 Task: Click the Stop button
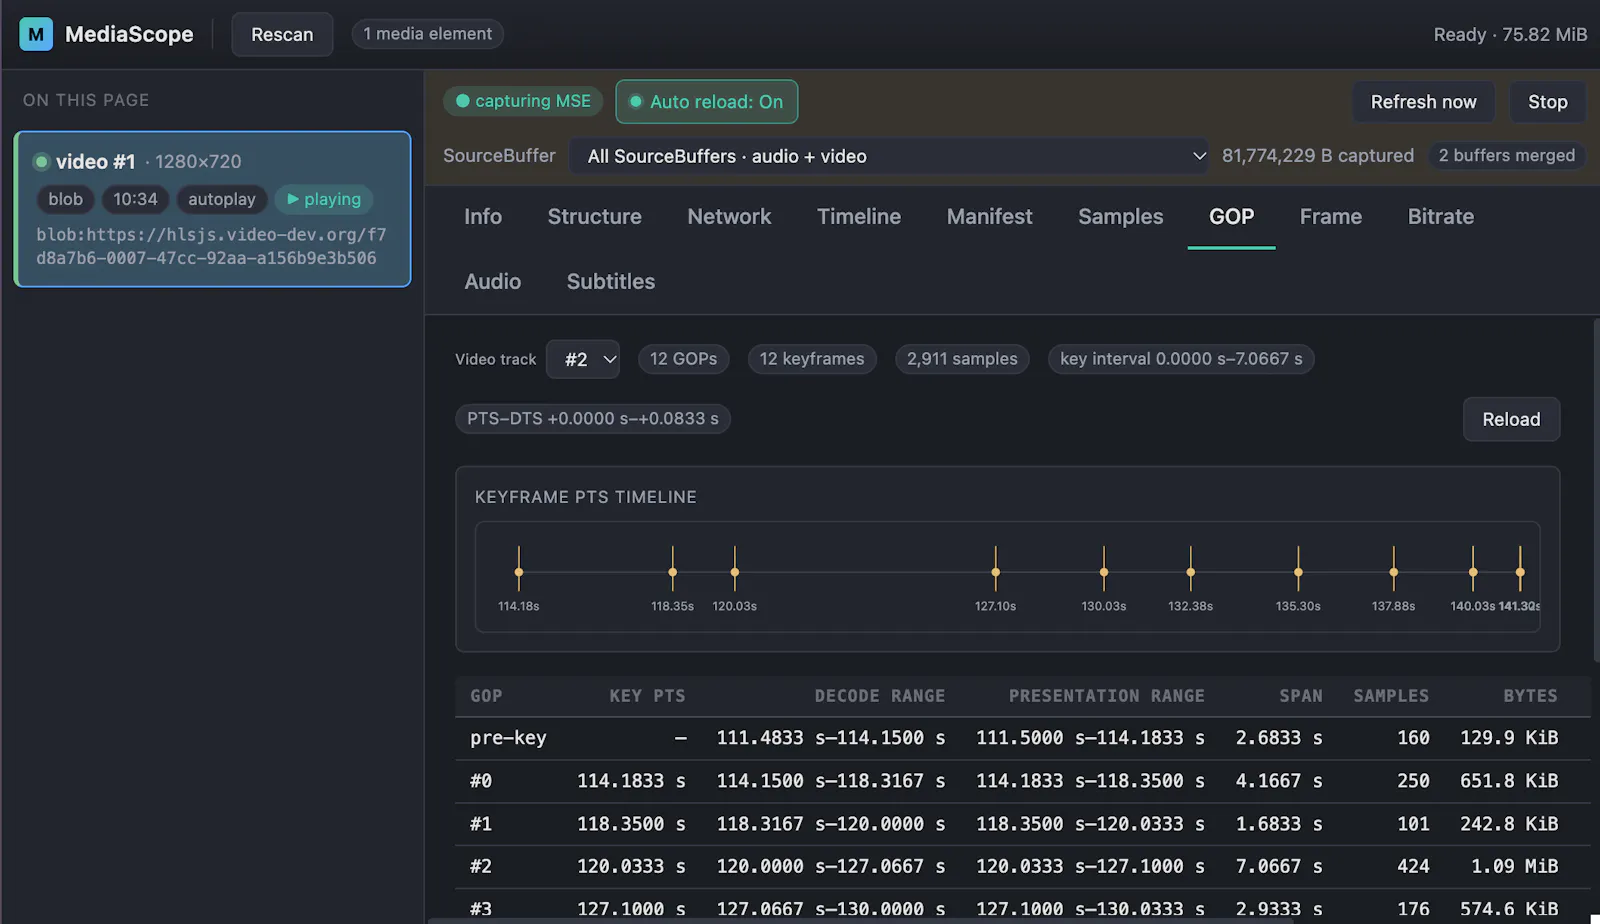point(1547,102)
